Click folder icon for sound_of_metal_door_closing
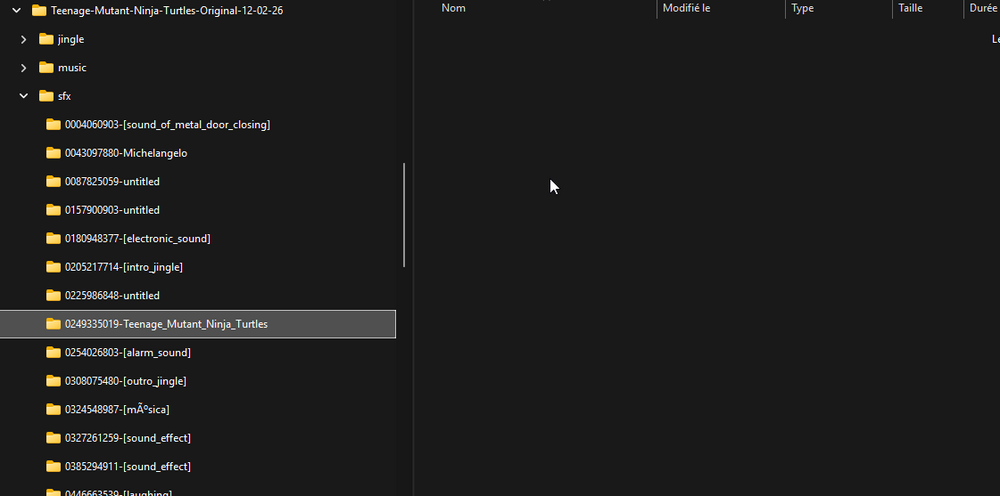1000x496 pixels. click(x=54, y=125)
